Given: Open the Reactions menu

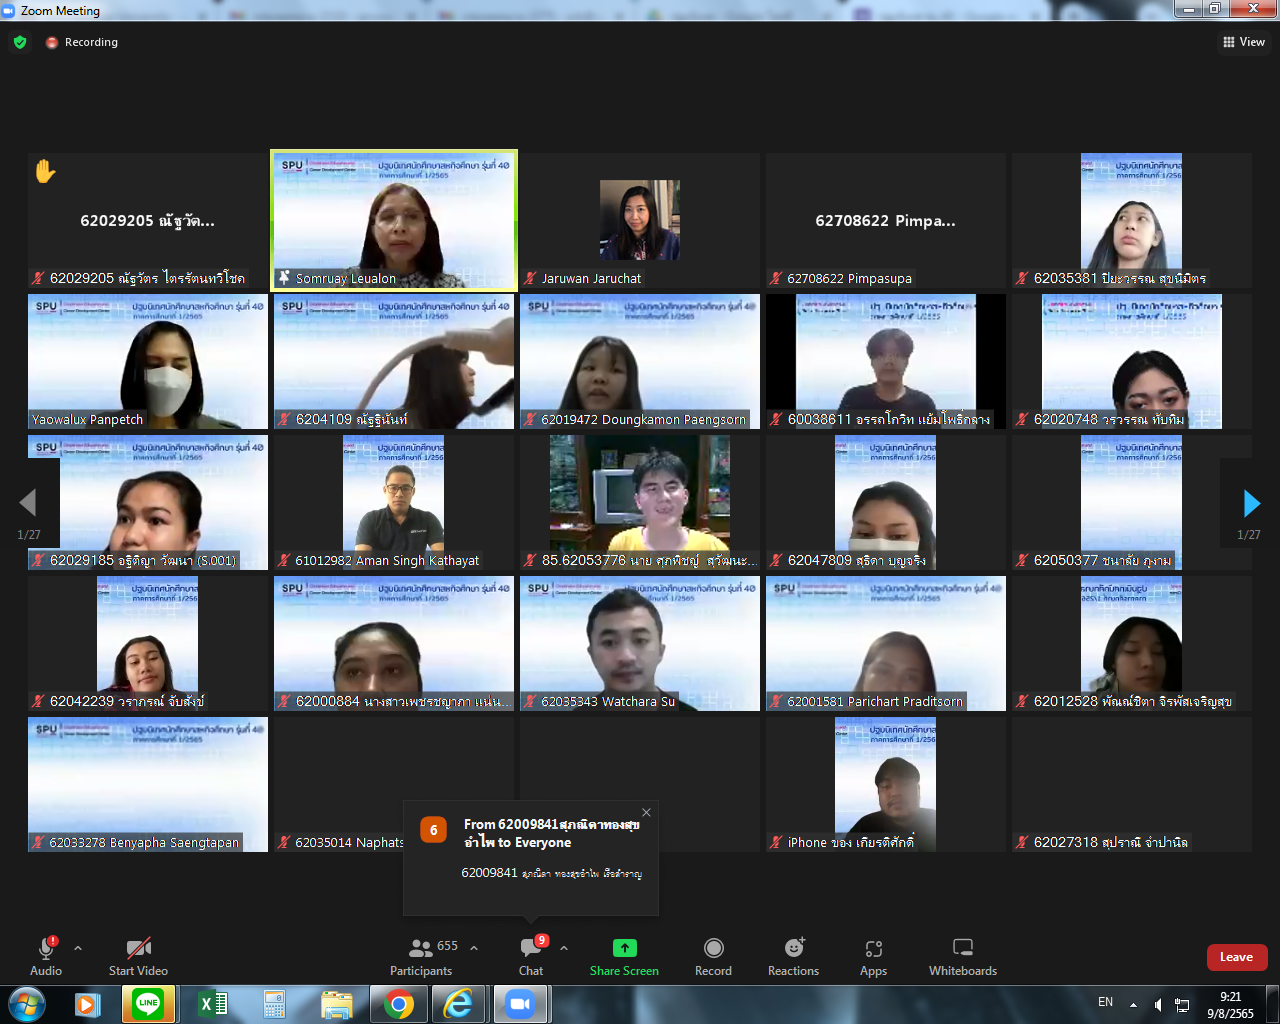Looking at the screenshot, I should 794,955.
